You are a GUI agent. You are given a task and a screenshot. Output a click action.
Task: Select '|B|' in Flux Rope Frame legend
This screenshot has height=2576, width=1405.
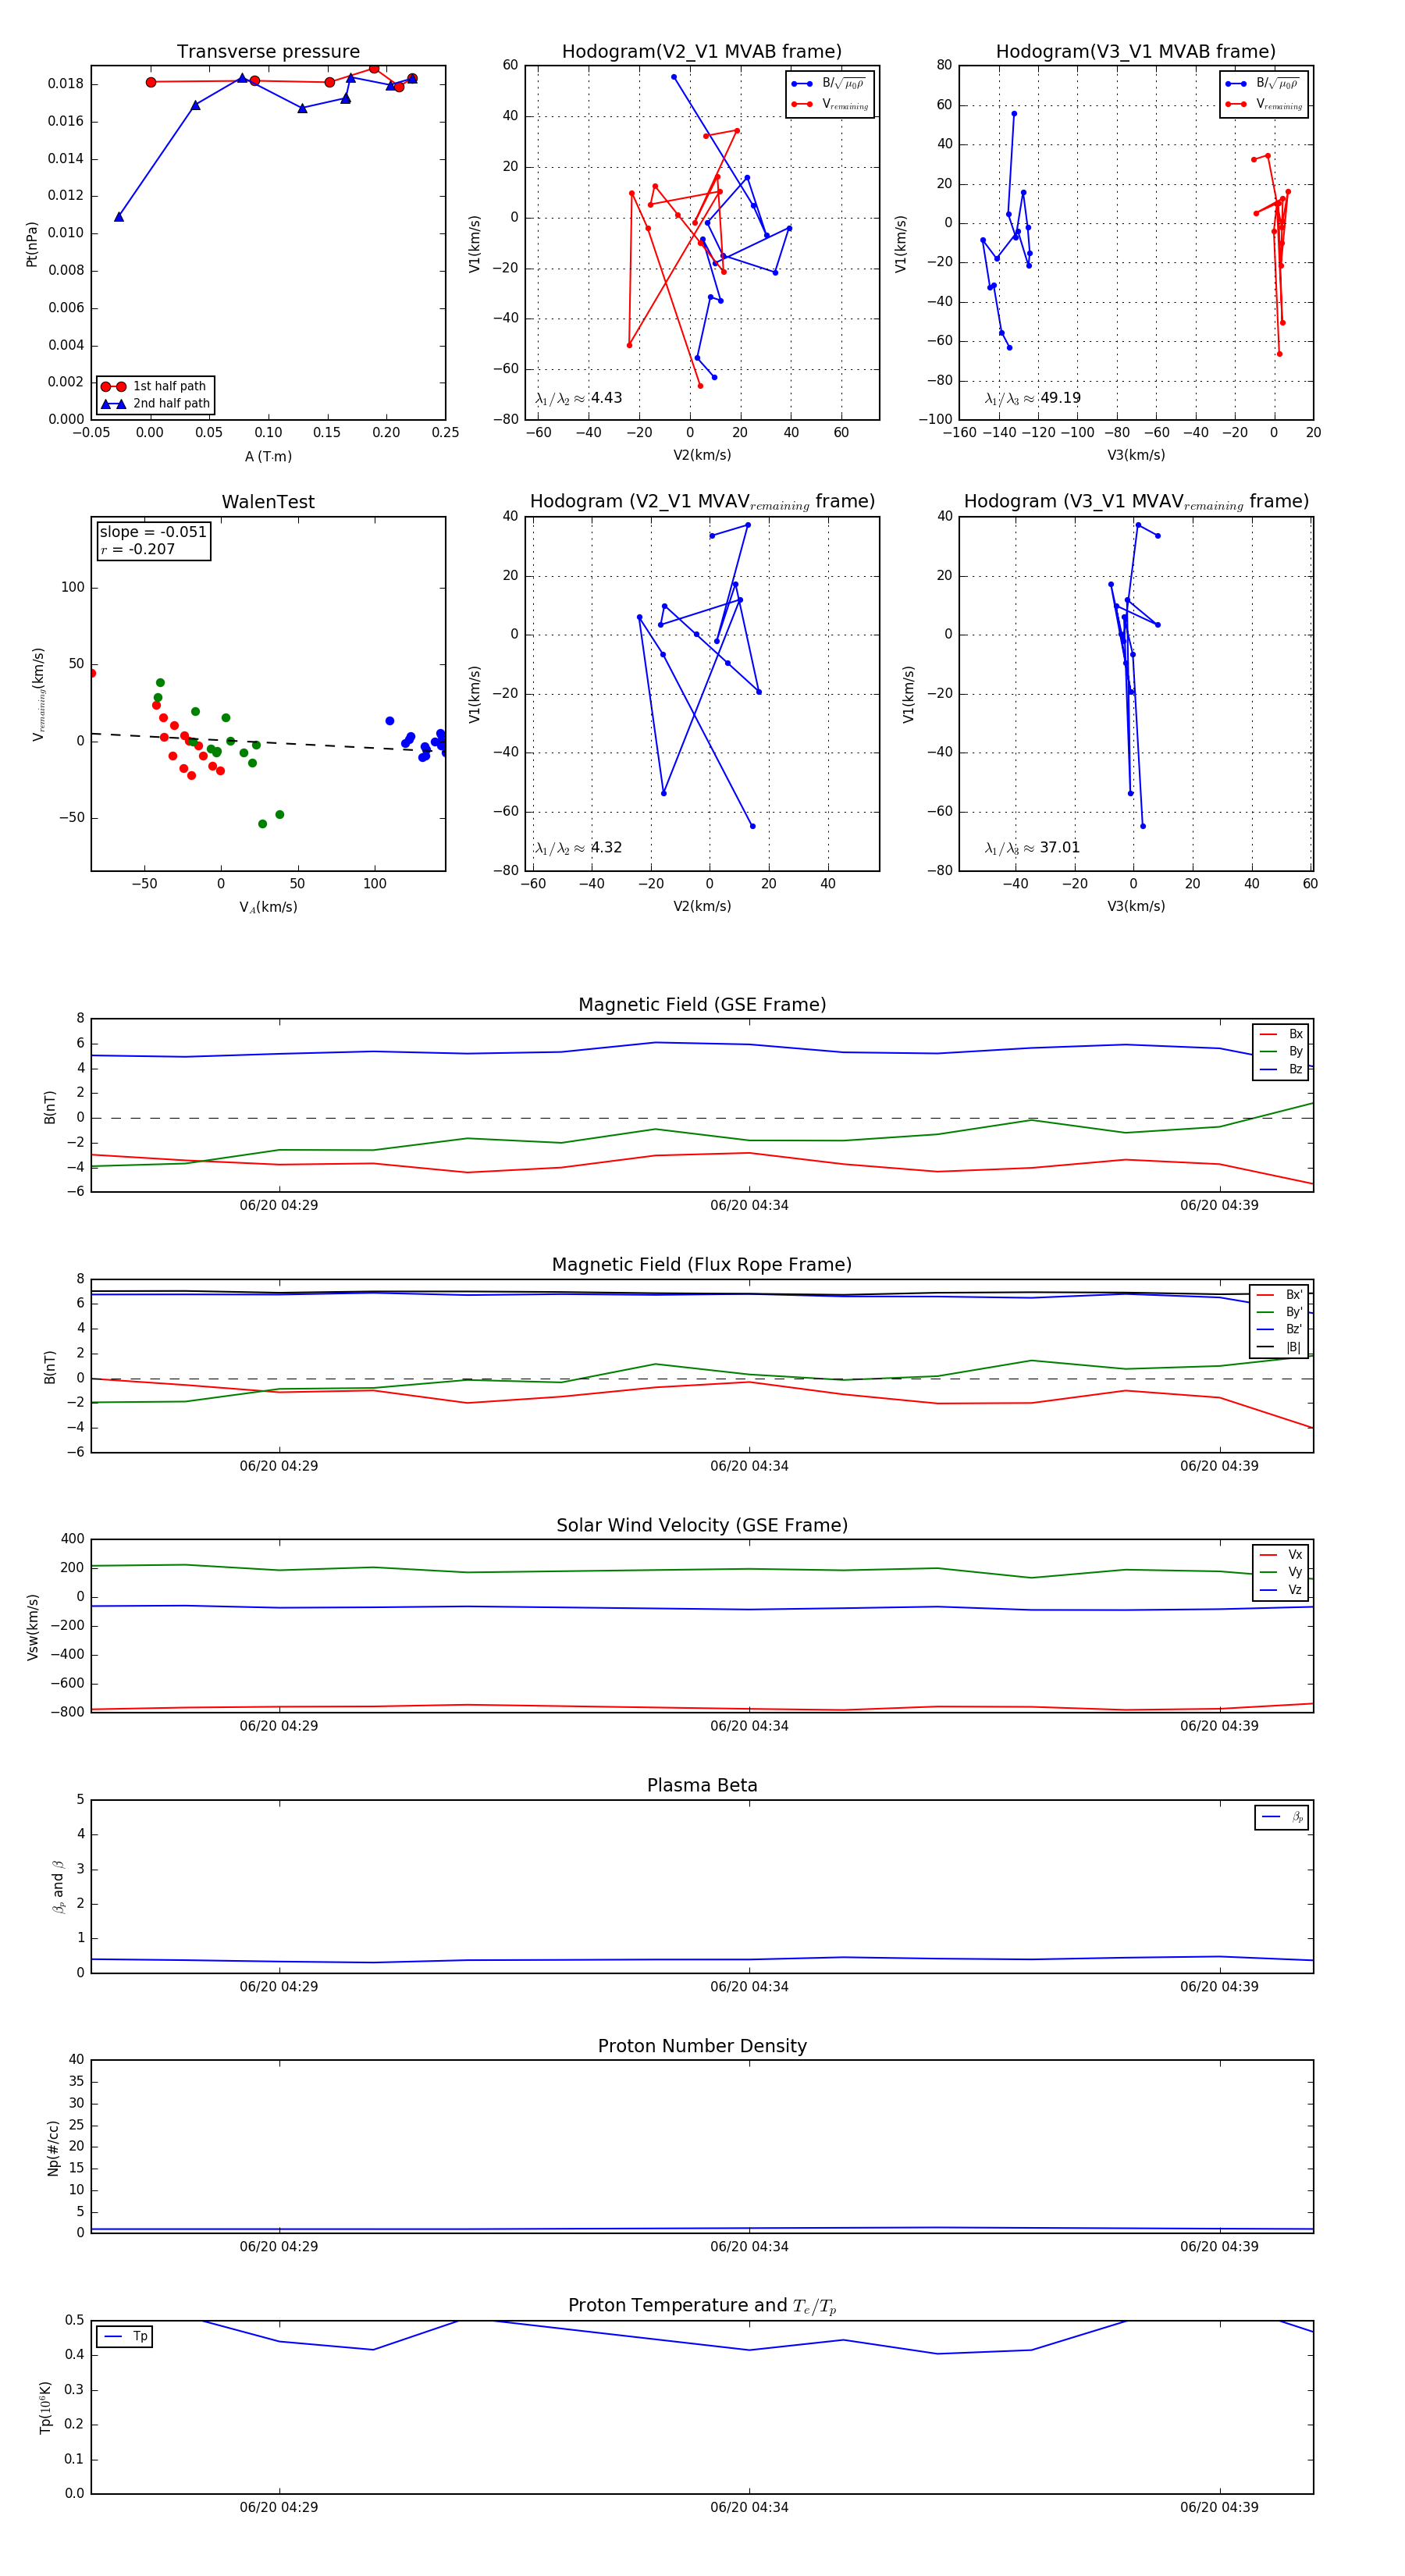(1279, 1348)
